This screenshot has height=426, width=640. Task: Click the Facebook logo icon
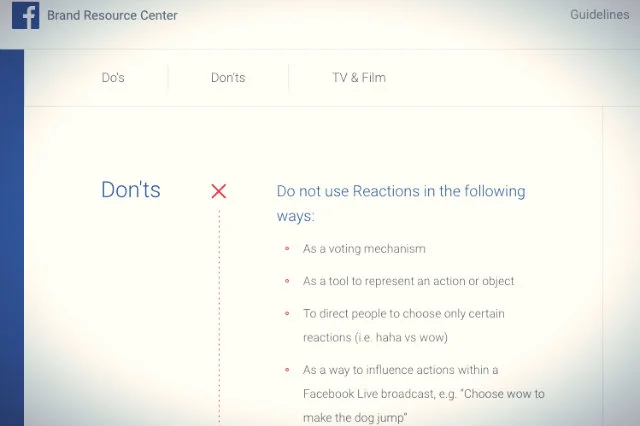[26, 16]
